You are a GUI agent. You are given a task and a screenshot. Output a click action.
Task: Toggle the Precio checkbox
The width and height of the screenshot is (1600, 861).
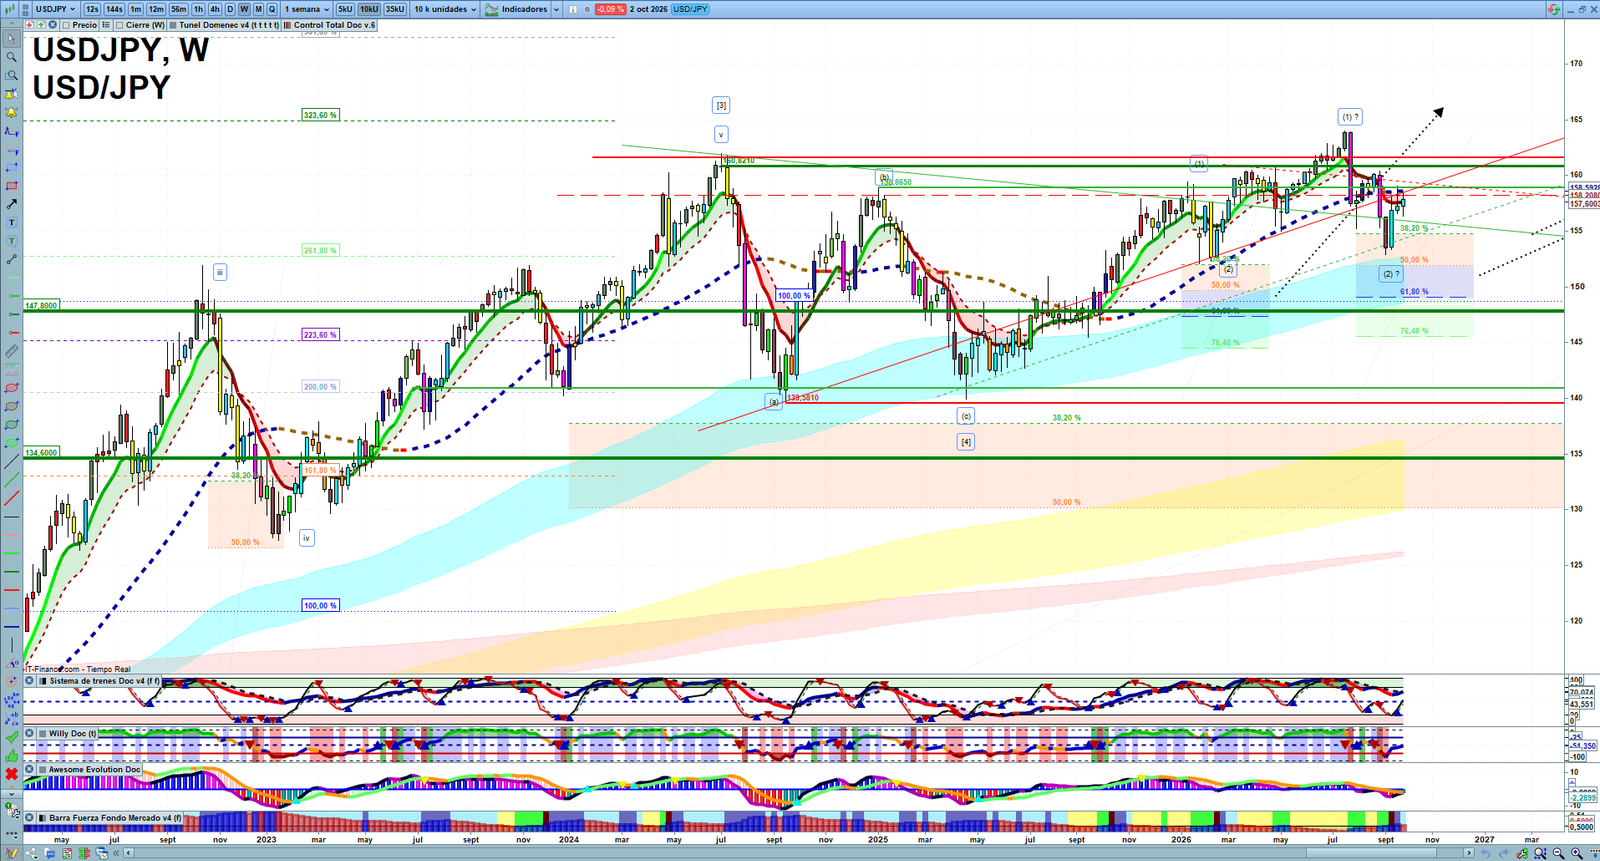(x=66, y=25)
